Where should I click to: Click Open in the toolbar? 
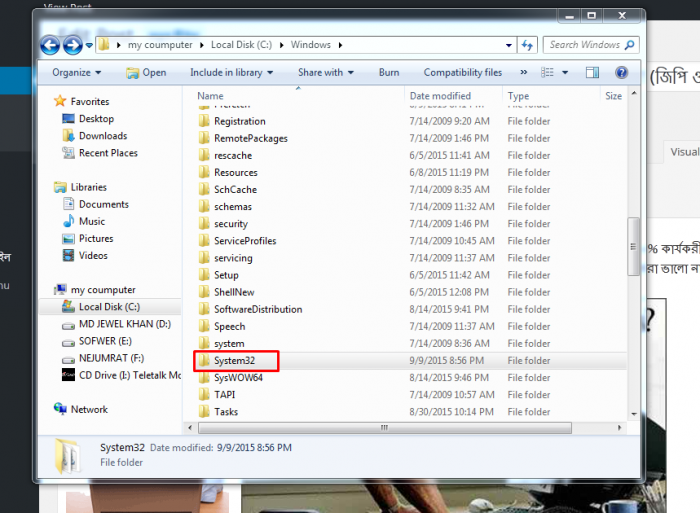146,72
